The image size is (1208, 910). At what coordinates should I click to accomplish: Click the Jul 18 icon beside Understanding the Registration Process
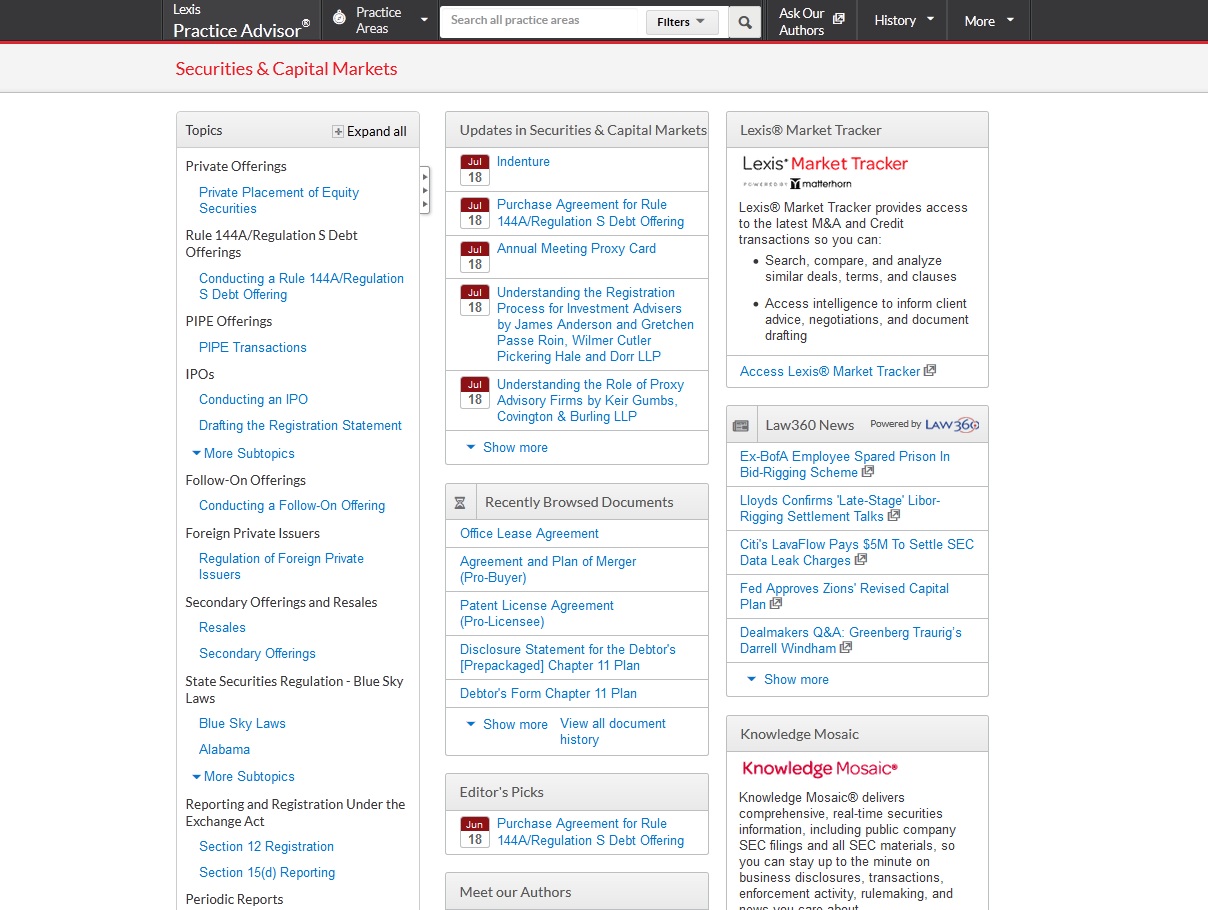pos(475,301)
